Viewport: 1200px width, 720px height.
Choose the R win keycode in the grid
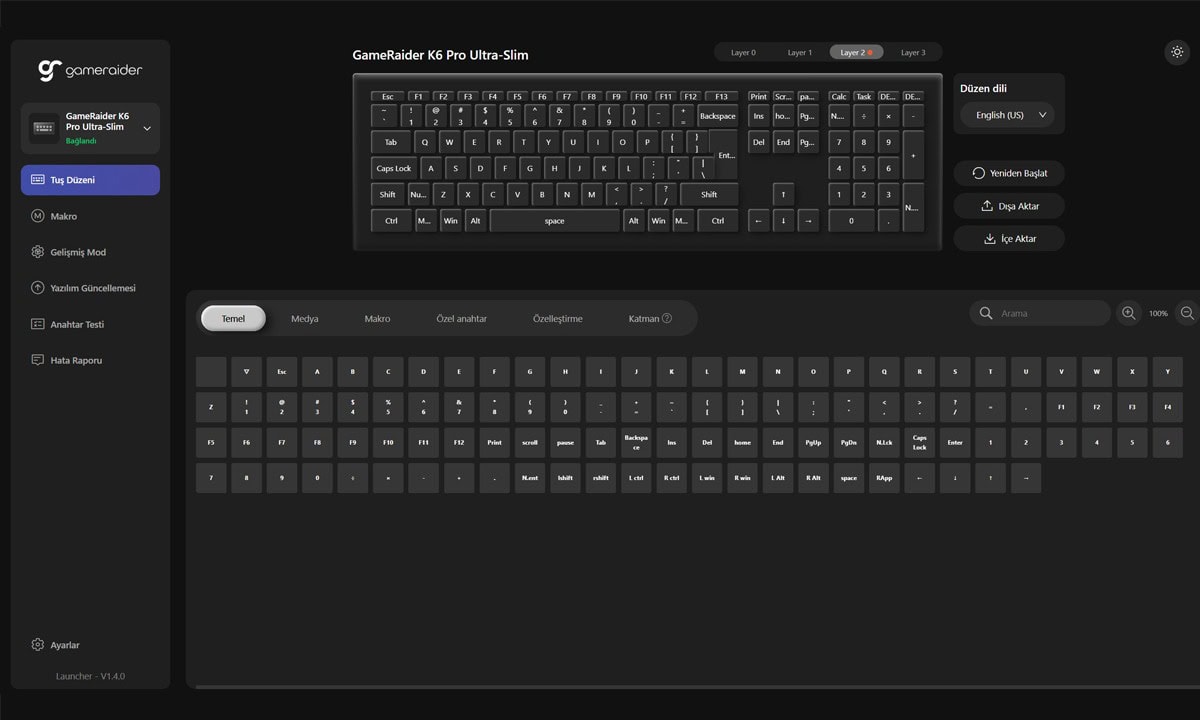742,478
